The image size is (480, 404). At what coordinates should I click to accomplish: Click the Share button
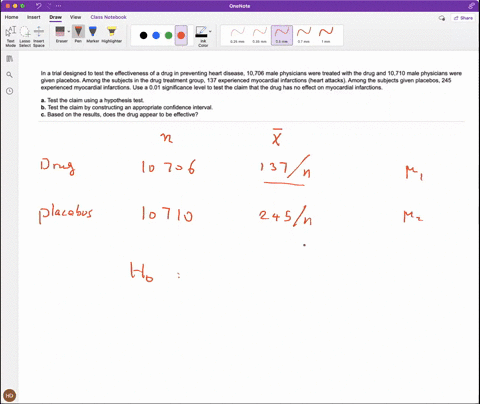(x=464, y=18)
